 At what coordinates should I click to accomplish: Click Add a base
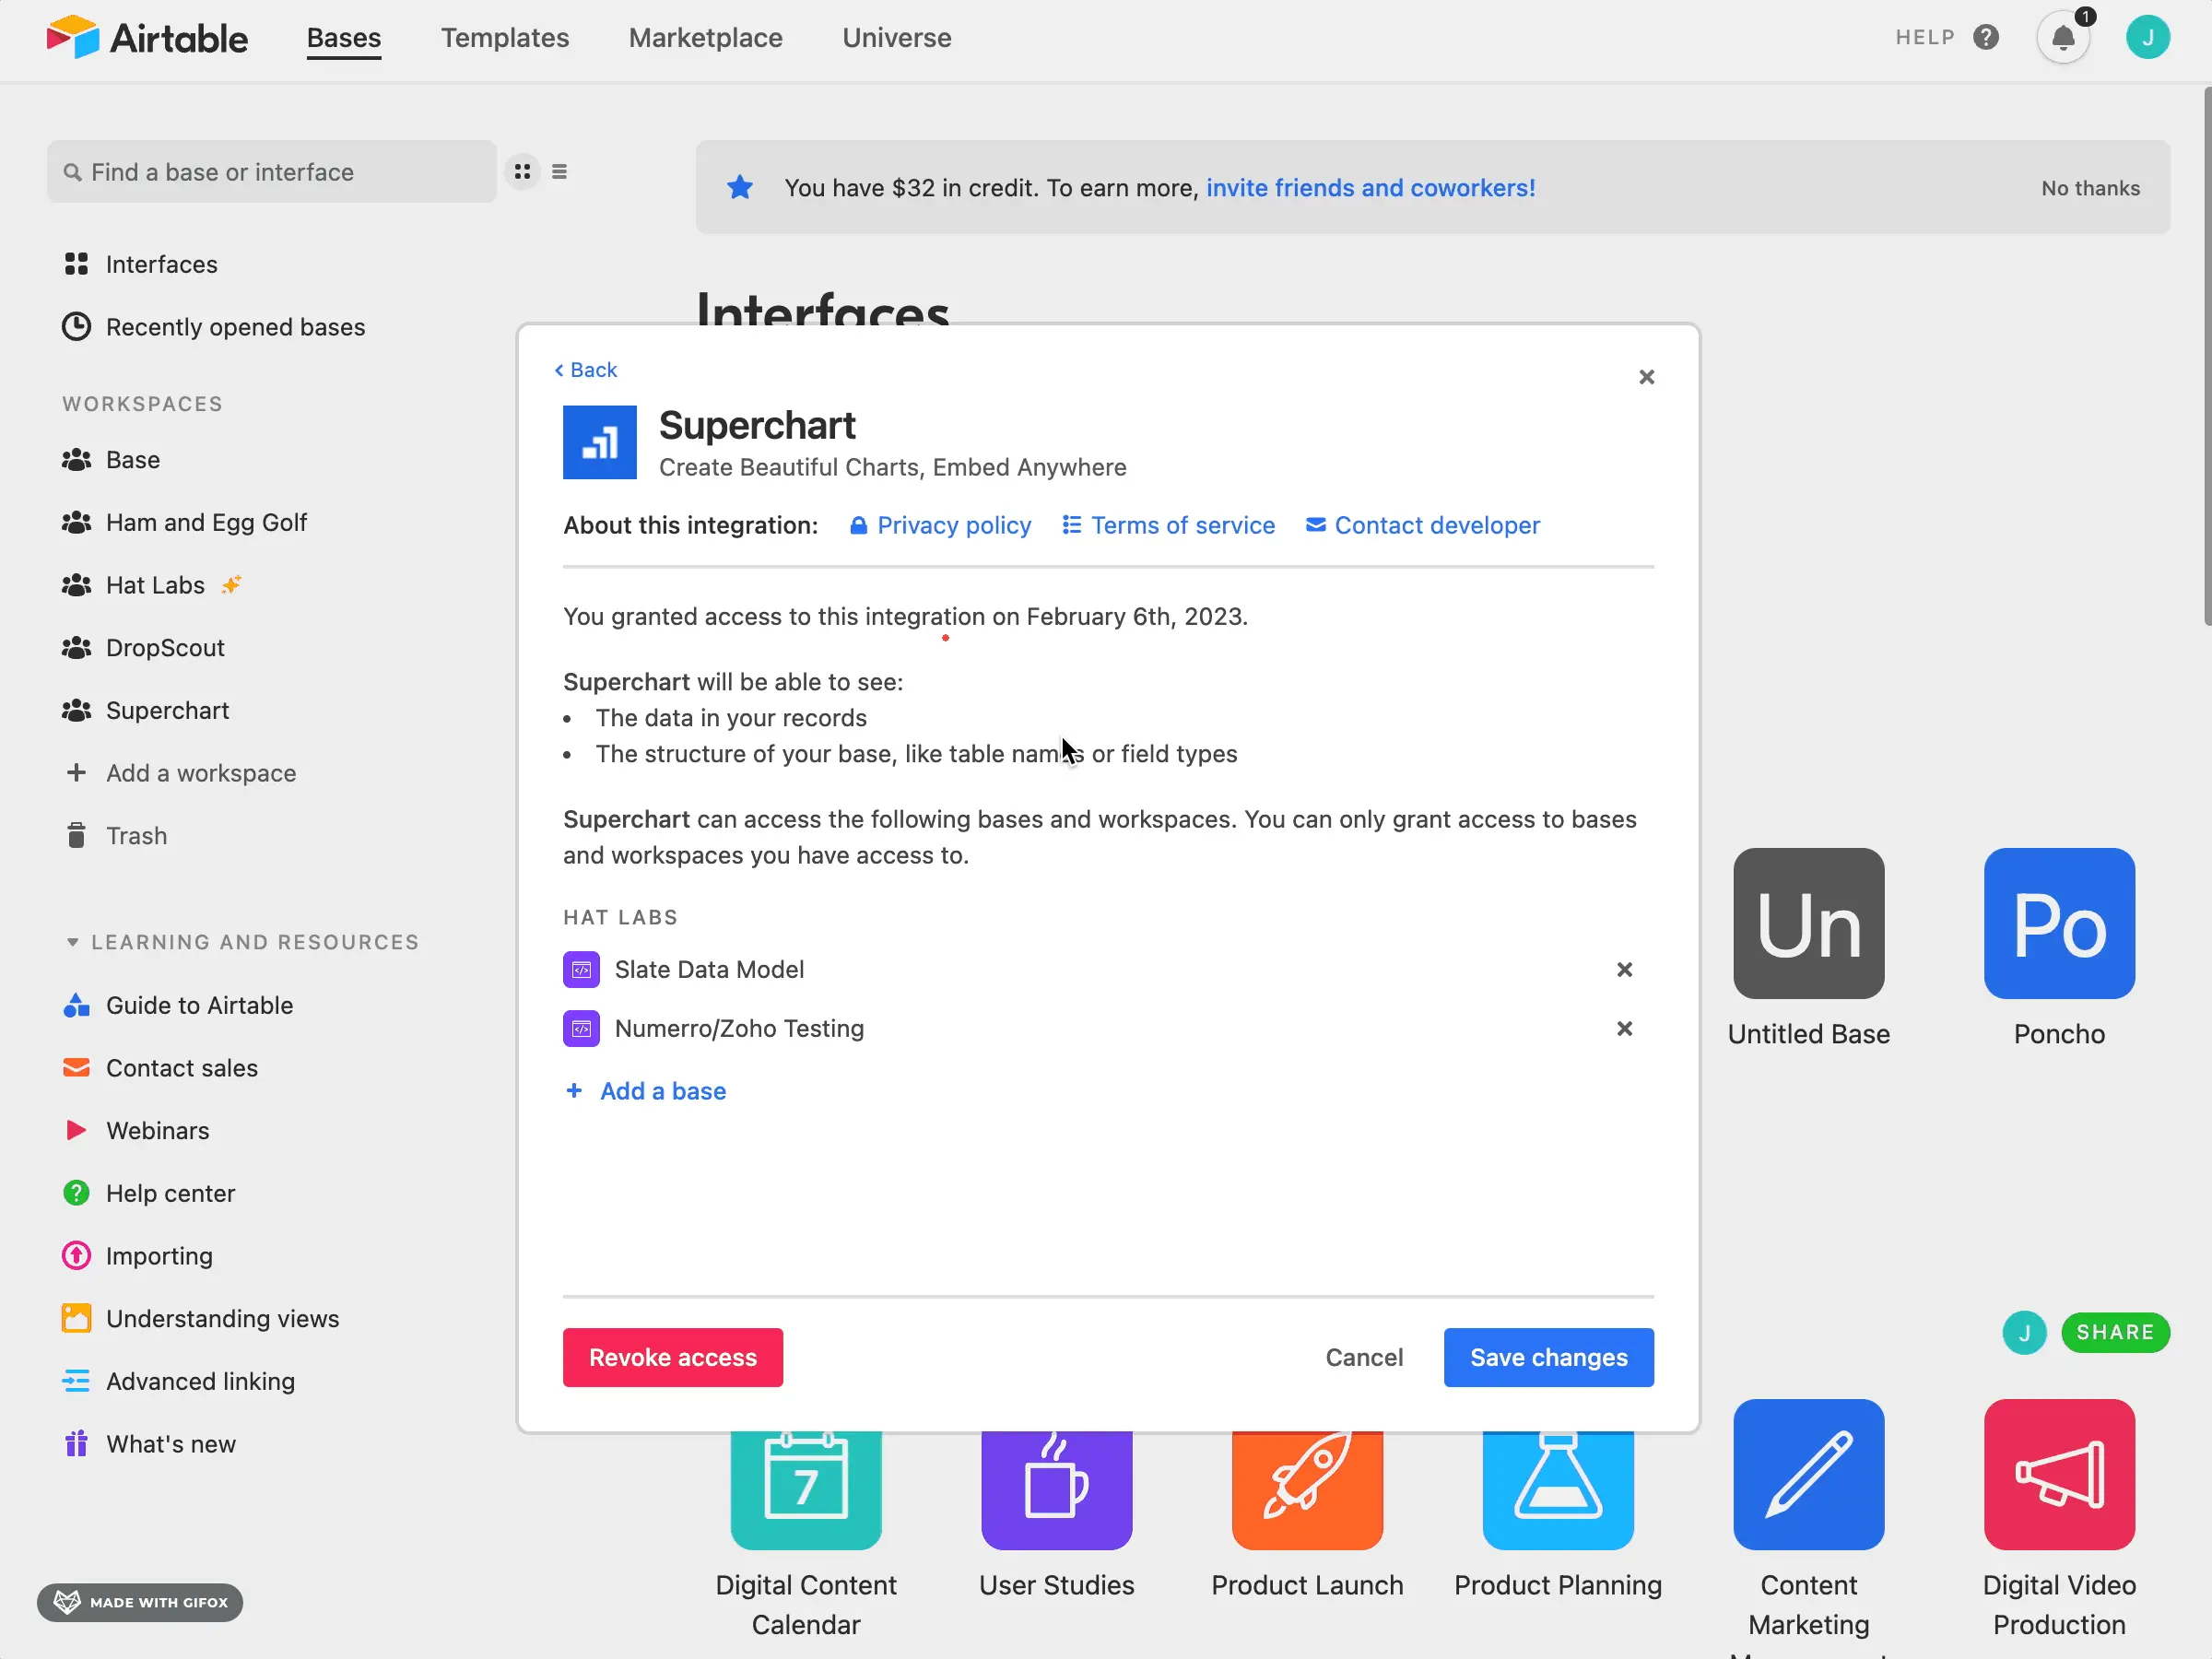[x=647, y=1091]
